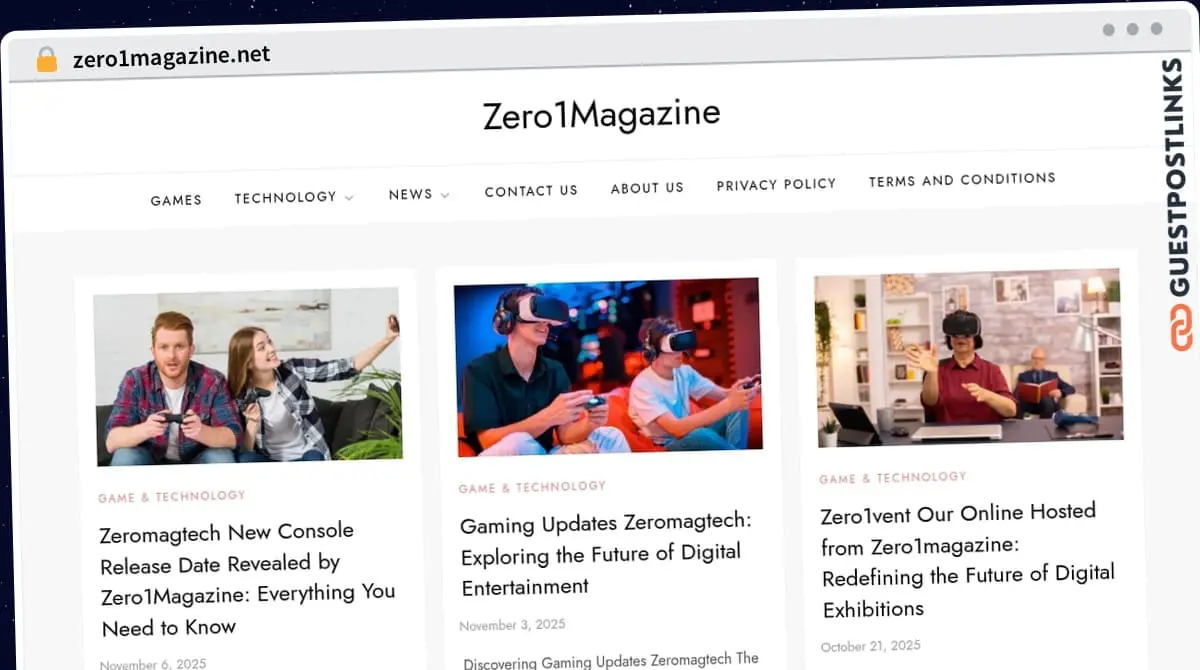
Task: Click the November 3, 2025 post date
Action: (512, 625)
